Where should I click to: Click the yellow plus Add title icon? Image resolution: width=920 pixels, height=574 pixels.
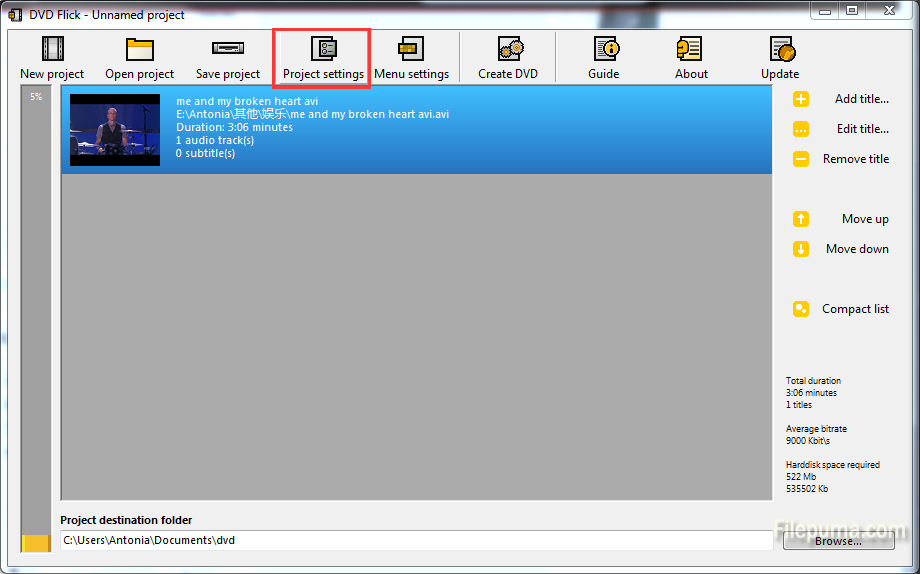click(801, 99)
